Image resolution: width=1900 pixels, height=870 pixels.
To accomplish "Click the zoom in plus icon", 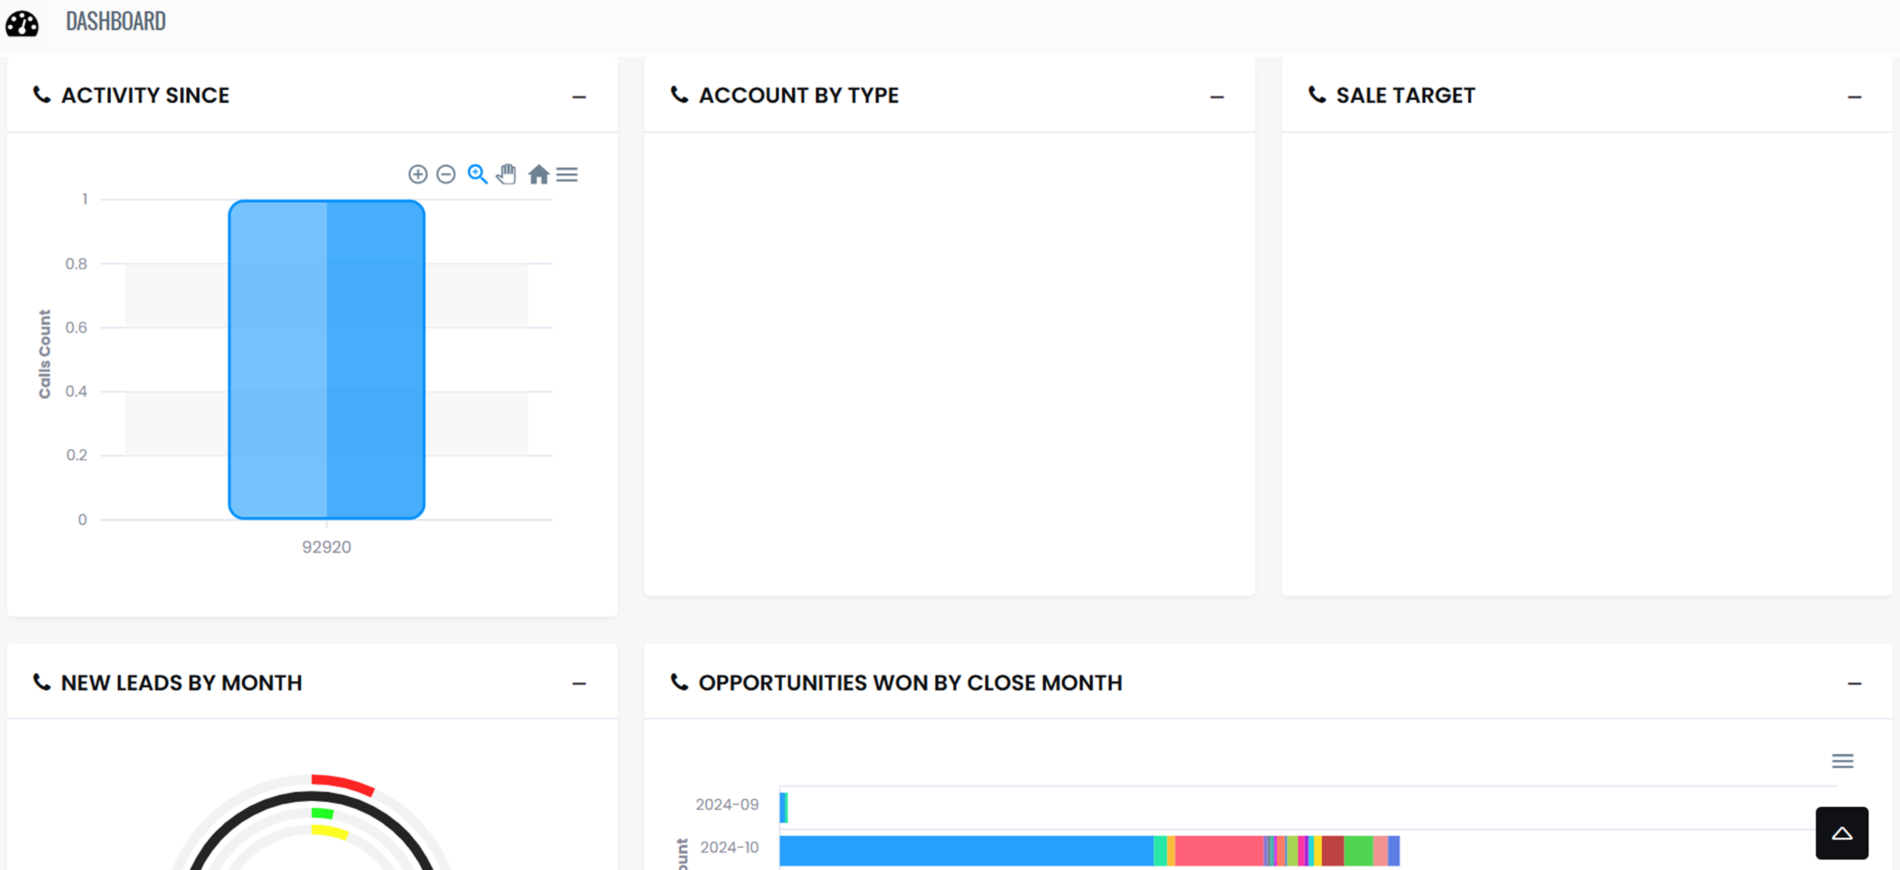I will point(418,174).
